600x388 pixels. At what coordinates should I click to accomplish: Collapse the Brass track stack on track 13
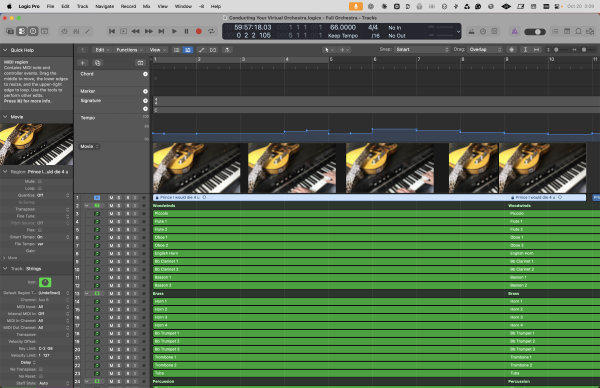[x=87, y=293]
